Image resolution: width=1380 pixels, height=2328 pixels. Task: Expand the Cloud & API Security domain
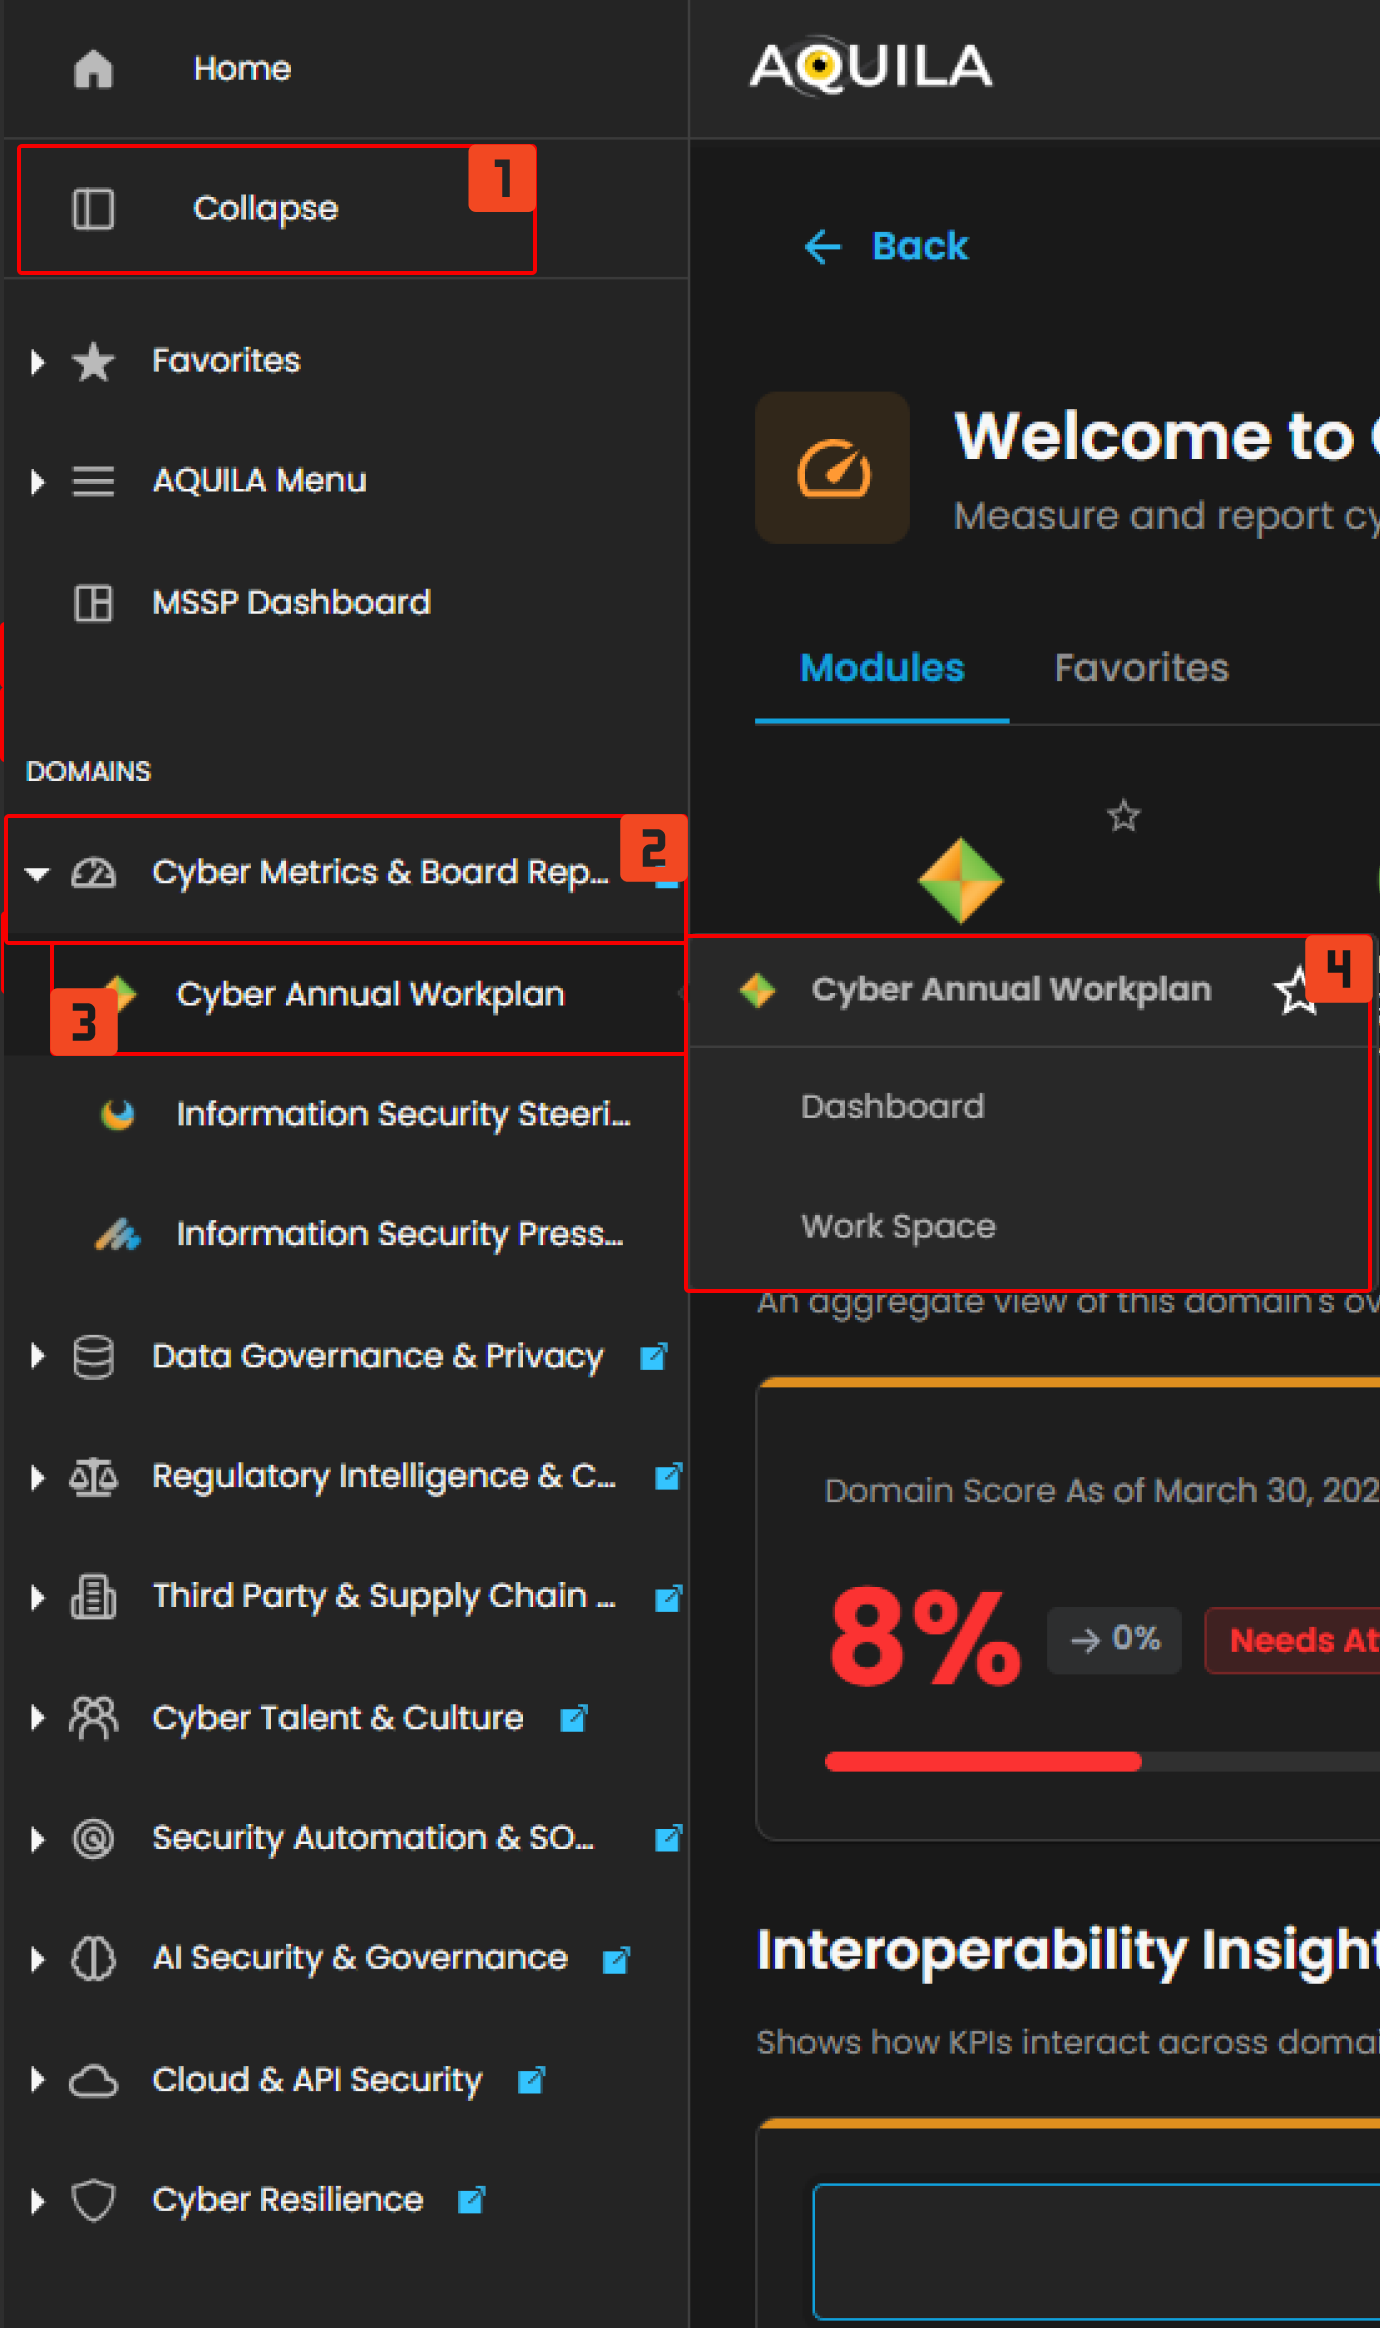coord(38,2081)
